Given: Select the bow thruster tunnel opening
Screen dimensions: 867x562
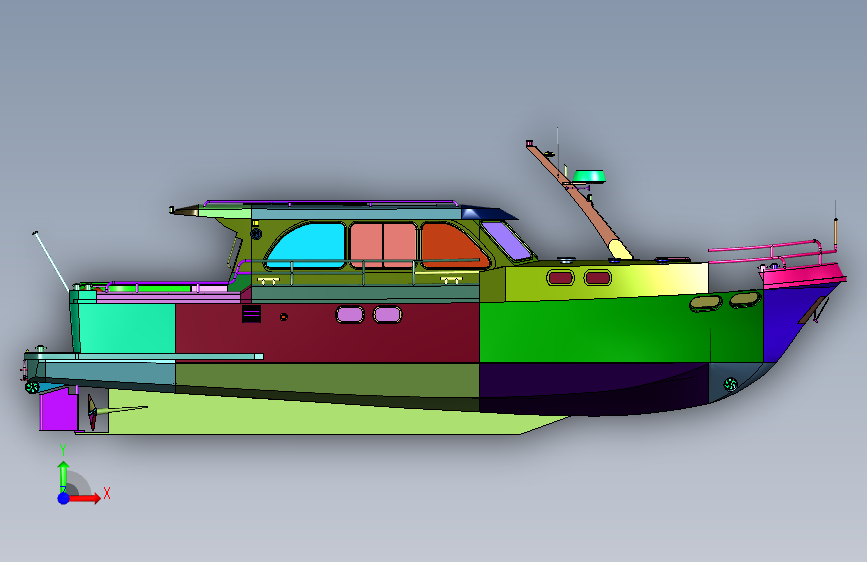Looking at the screenshot, I should [730, 383].
